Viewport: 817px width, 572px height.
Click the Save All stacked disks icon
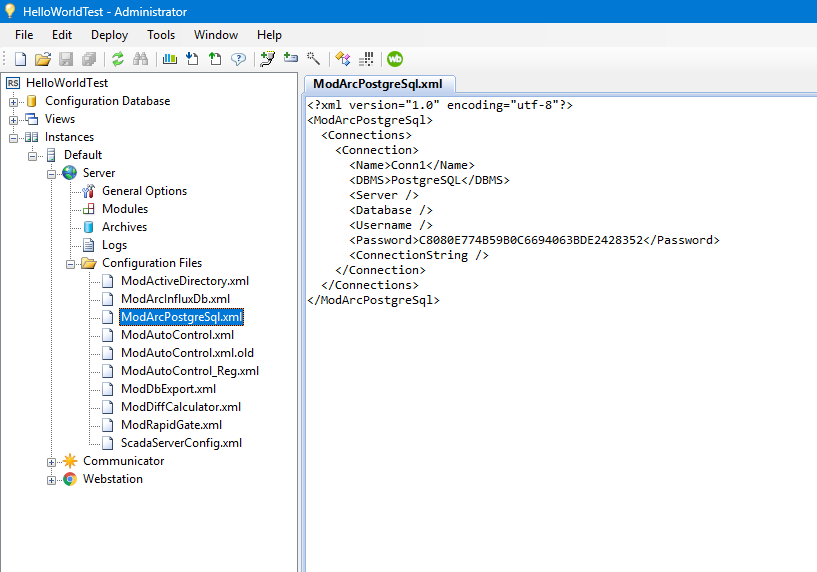click(89, 59)
